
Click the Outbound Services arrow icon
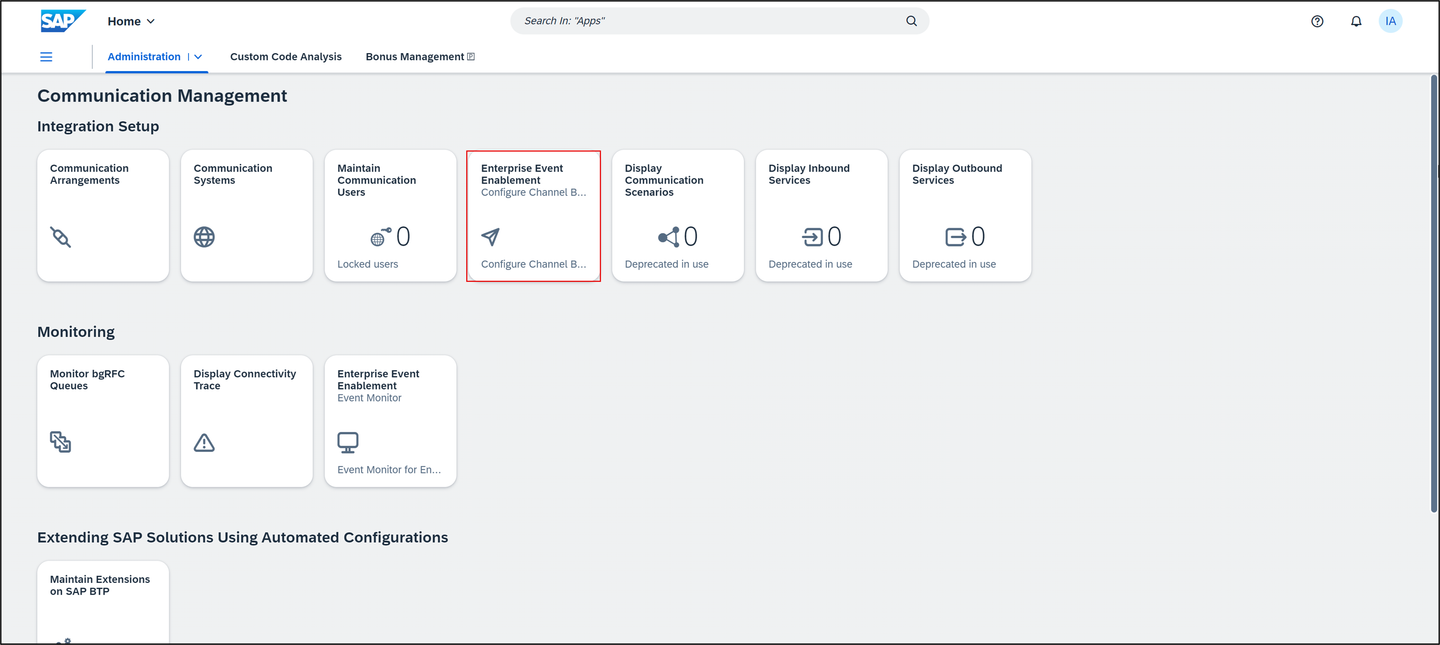[x=957, y=237]
